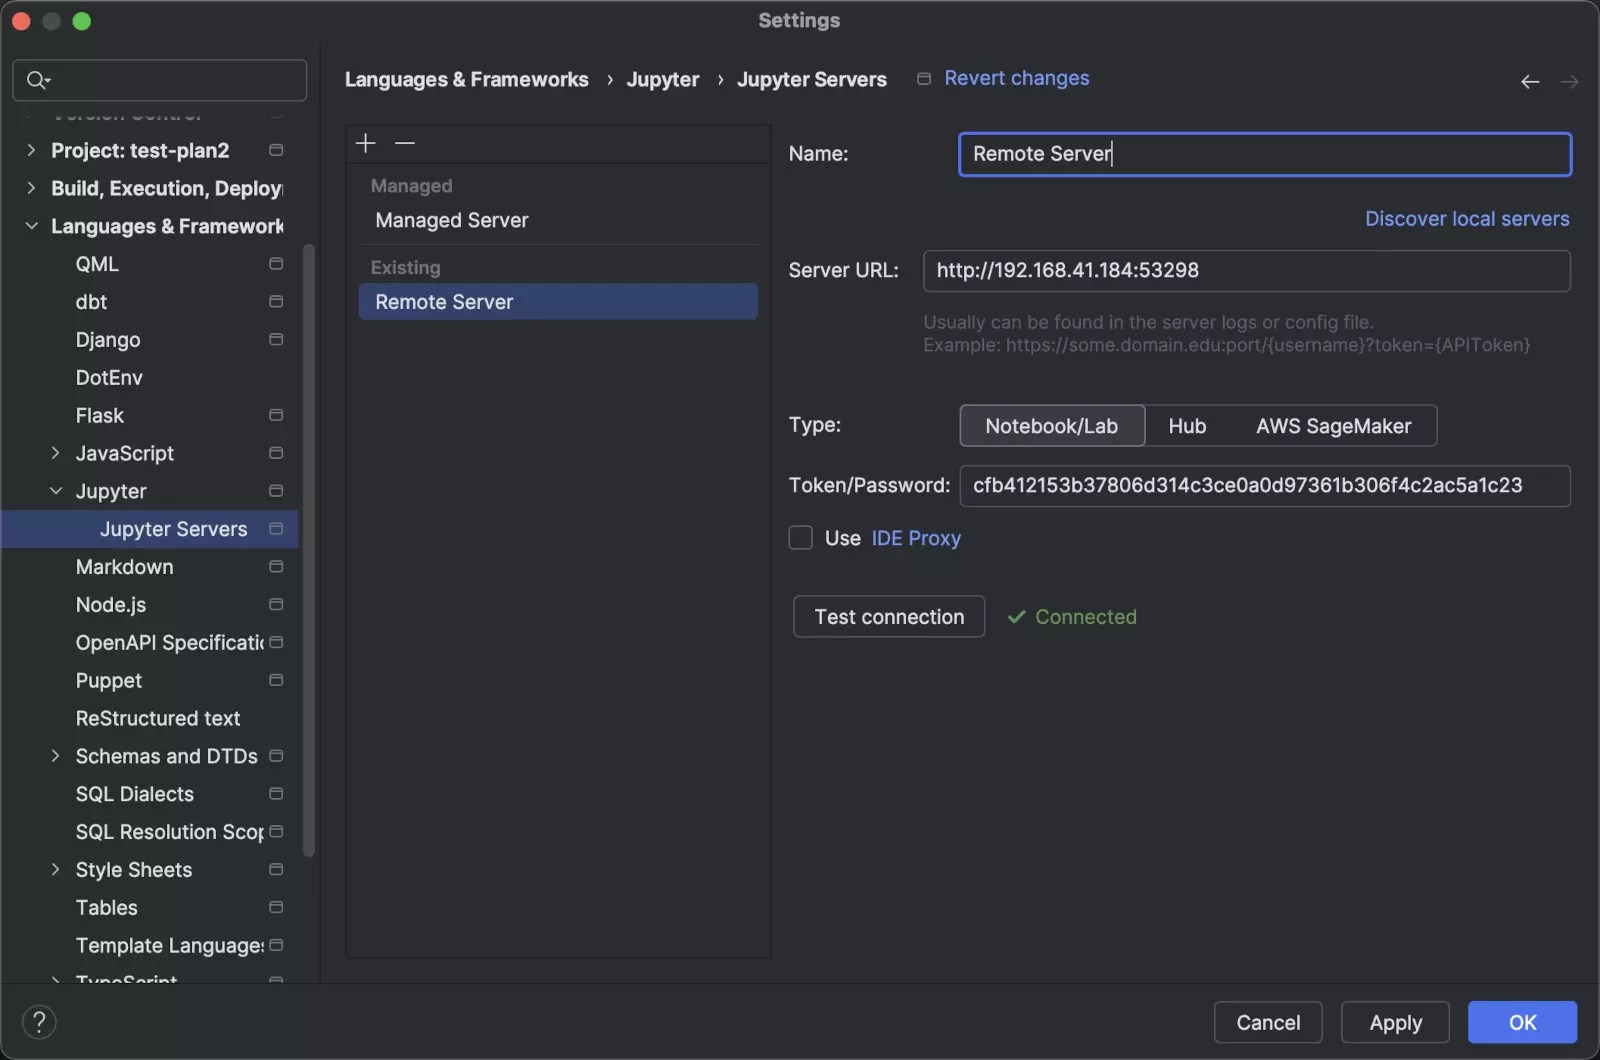Switch server type to AWS SageMaker
1600x1060 pixels.
click(x=1332, y=425)
